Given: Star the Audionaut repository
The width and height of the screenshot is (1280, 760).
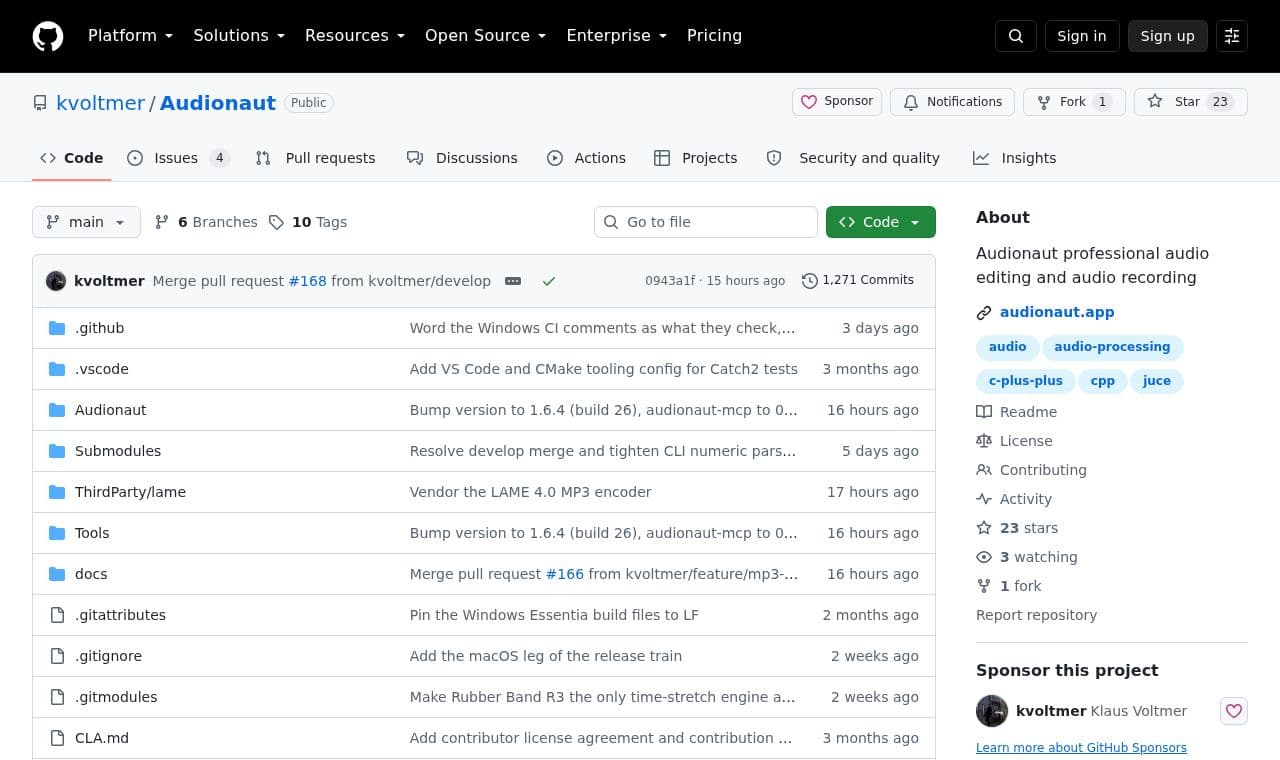Looking at the screenshot, I should [1191, 102].
